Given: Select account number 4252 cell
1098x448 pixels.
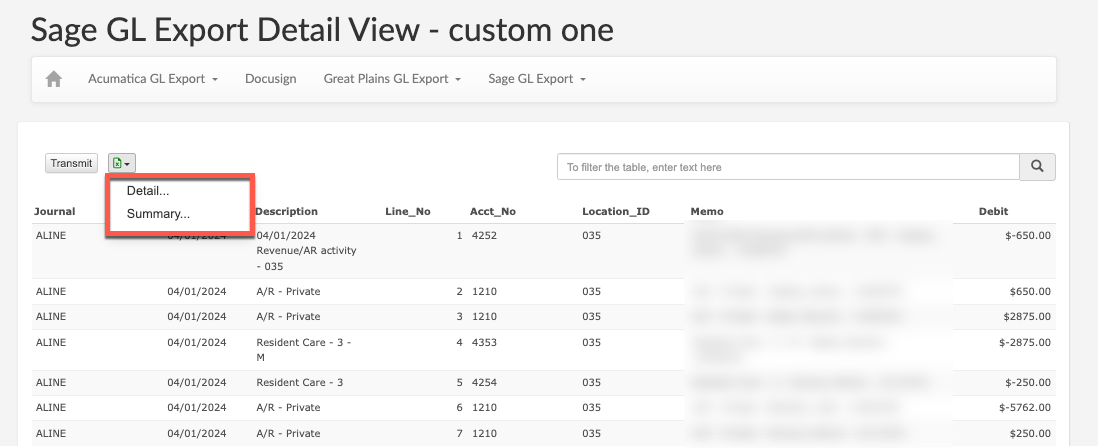Looking at the screenshot, I should pyautogui.click(x=484, y=236).
